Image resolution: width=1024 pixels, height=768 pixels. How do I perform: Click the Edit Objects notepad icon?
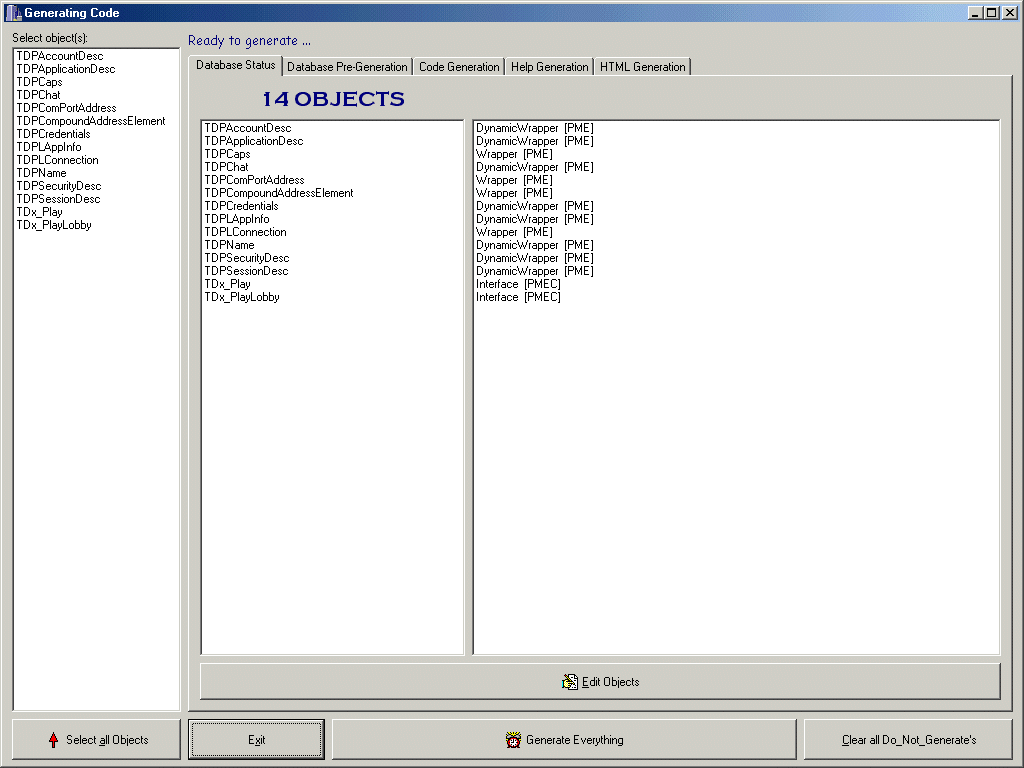[570, 682]
